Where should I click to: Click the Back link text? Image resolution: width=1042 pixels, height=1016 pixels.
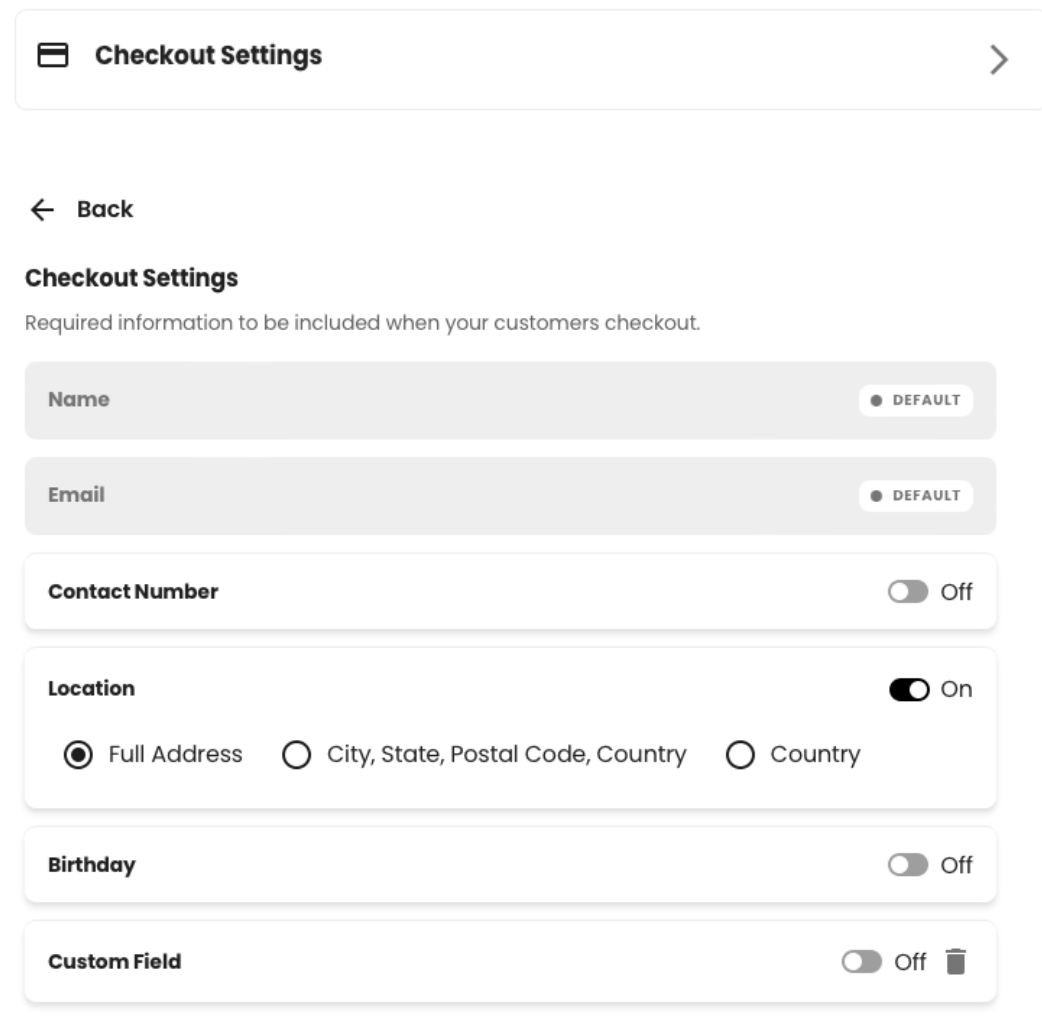point(105,209)
